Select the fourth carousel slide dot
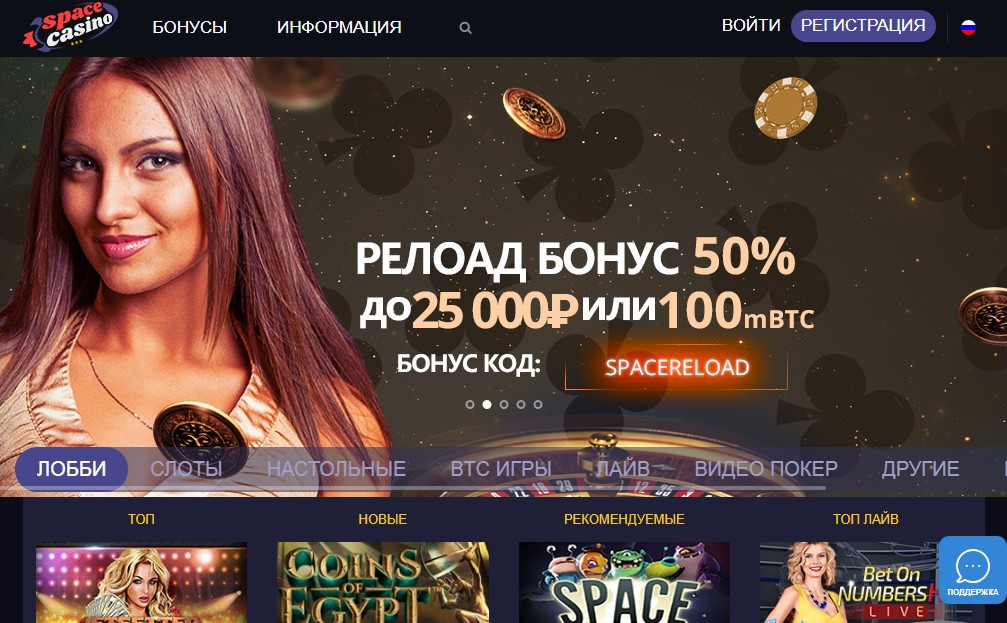This screenshot has width=1007, height=623. [x=521, y=405]
